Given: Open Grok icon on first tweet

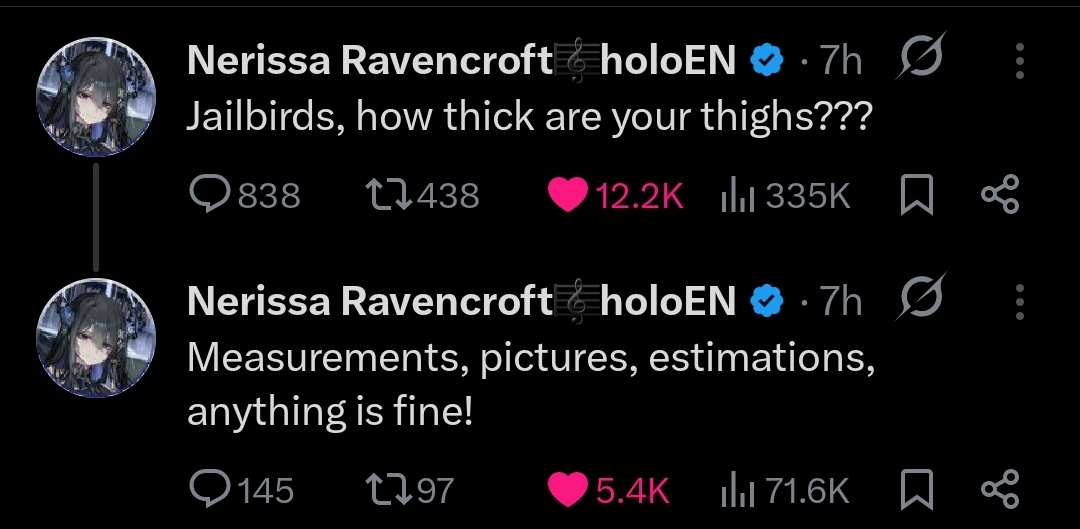Looking at the screenshot, I should coord(920,55).
